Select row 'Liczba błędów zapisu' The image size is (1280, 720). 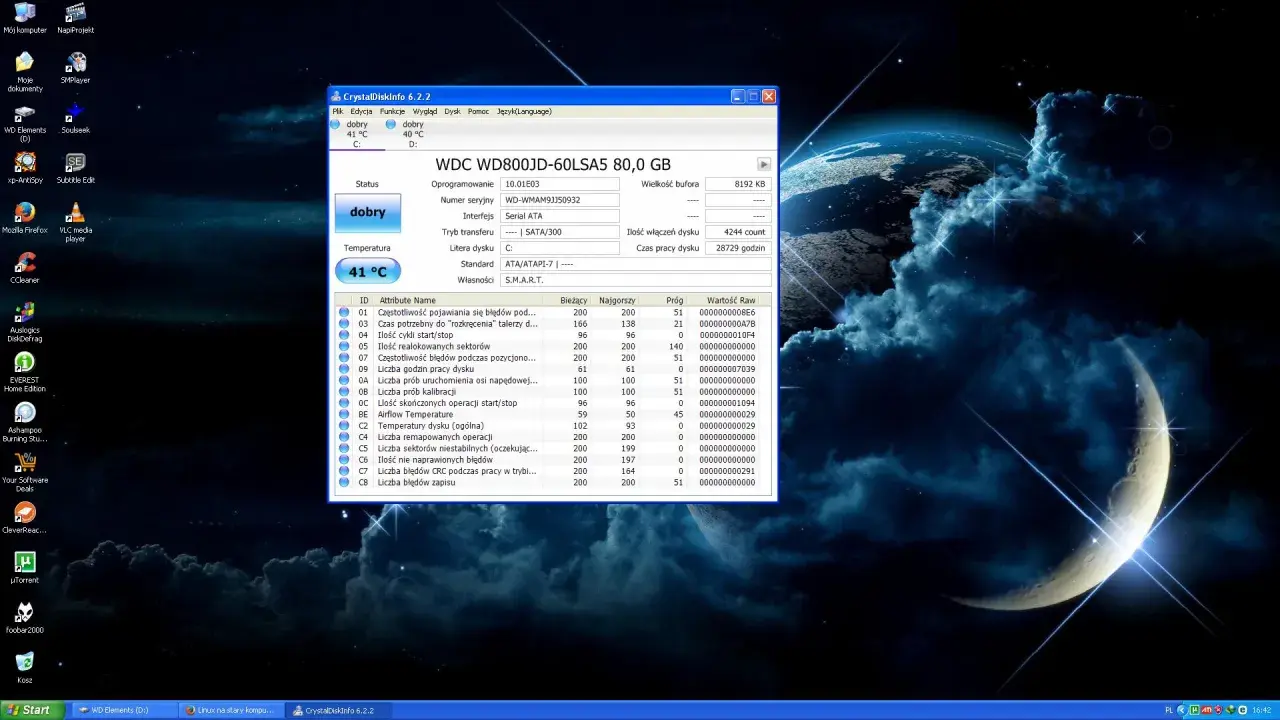553,482
